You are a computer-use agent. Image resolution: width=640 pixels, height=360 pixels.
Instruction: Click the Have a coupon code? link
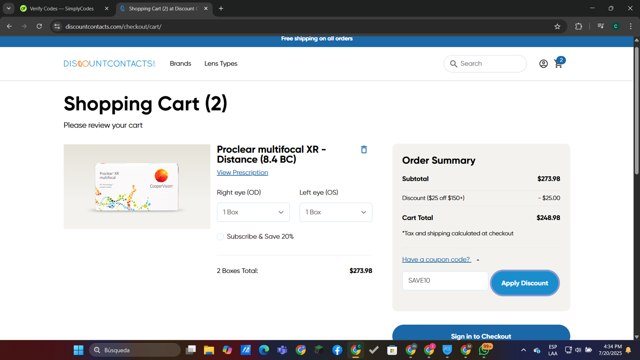[436, 260]
